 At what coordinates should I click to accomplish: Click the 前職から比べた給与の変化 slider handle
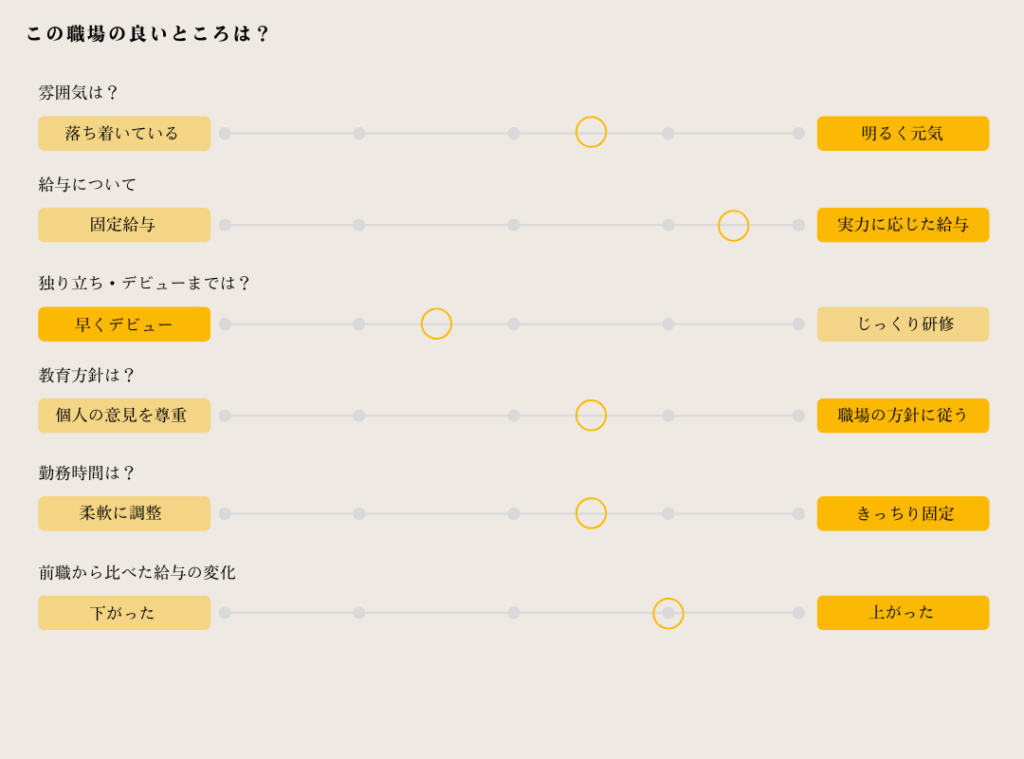[668, 613]
